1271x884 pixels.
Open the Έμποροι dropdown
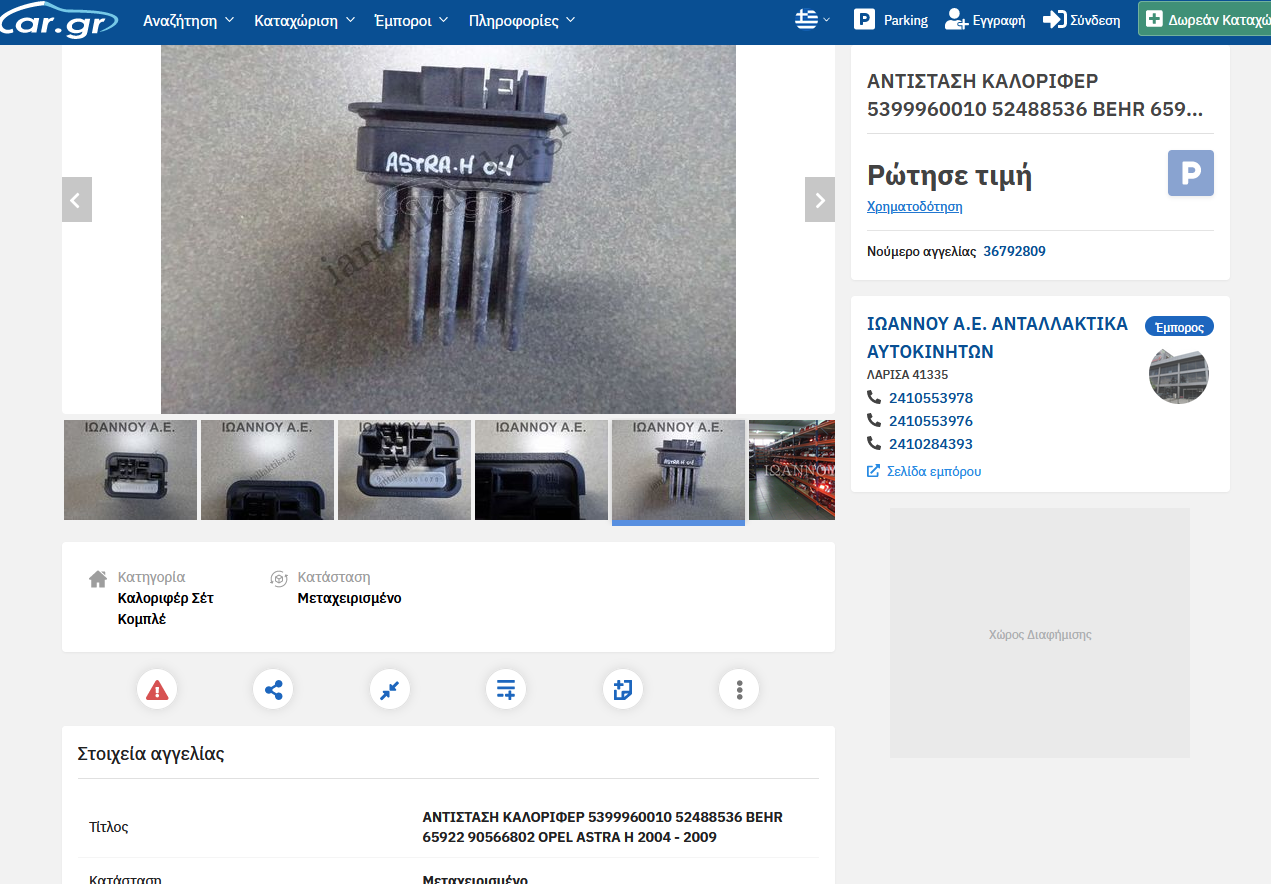tap(411, 20)
